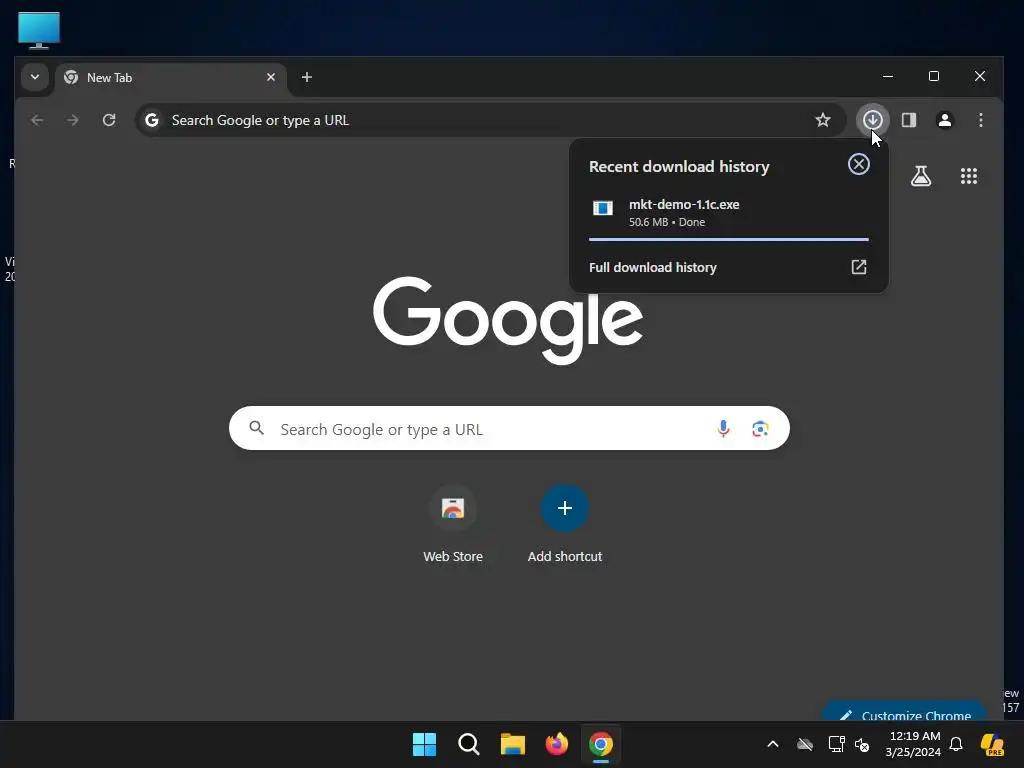This screenshot has height=768, width=1024.
Task: Open the taskbar clock showing 12:19 AM
Action: pyautogui.click(x=914, y=744)
